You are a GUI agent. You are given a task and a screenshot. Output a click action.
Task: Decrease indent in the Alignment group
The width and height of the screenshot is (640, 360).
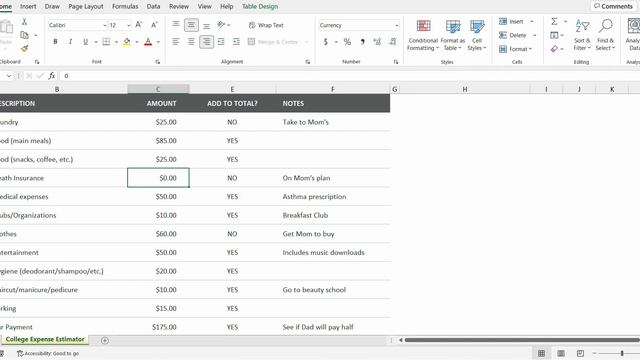coord(221,42)
